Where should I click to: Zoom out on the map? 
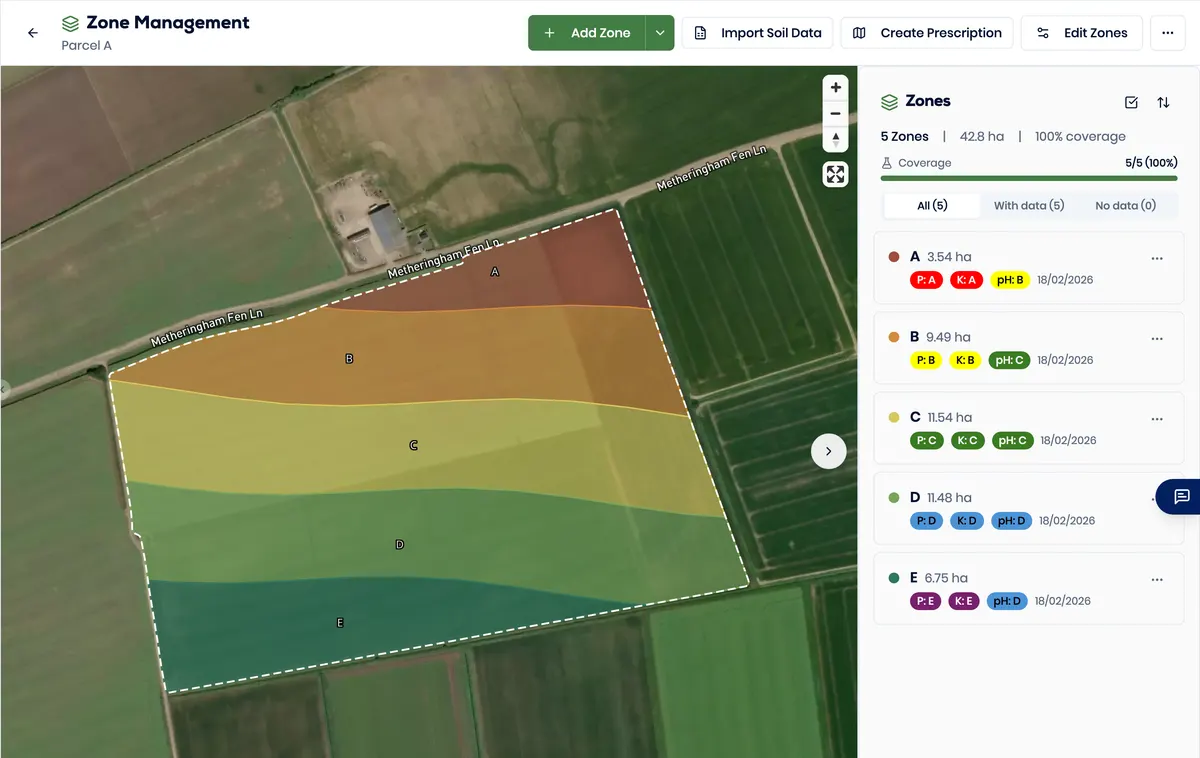click(836, 114)
